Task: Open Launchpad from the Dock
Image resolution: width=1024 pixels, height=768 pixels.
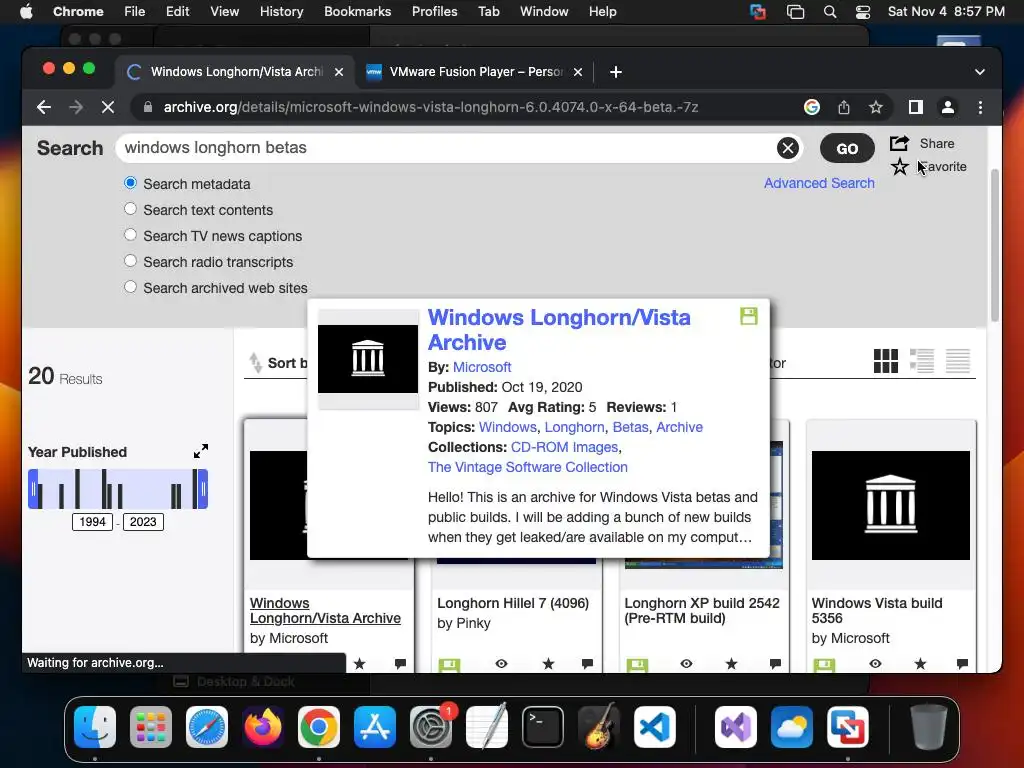Action: (x=151, y=727)
